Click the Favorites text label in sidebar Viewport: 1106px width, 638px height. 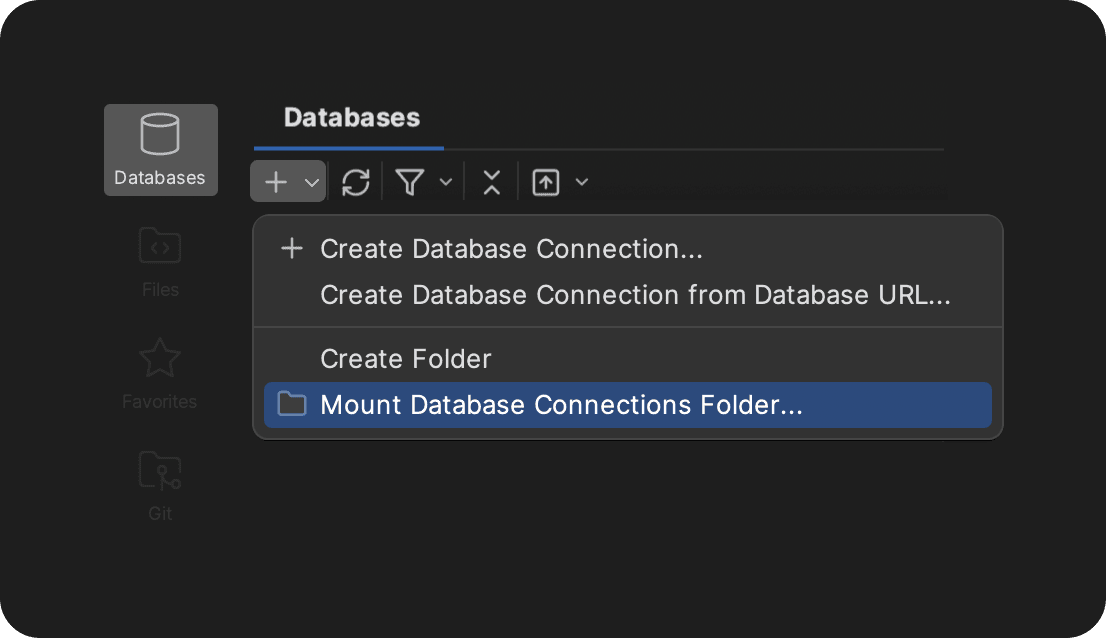(x=160, y=402)
